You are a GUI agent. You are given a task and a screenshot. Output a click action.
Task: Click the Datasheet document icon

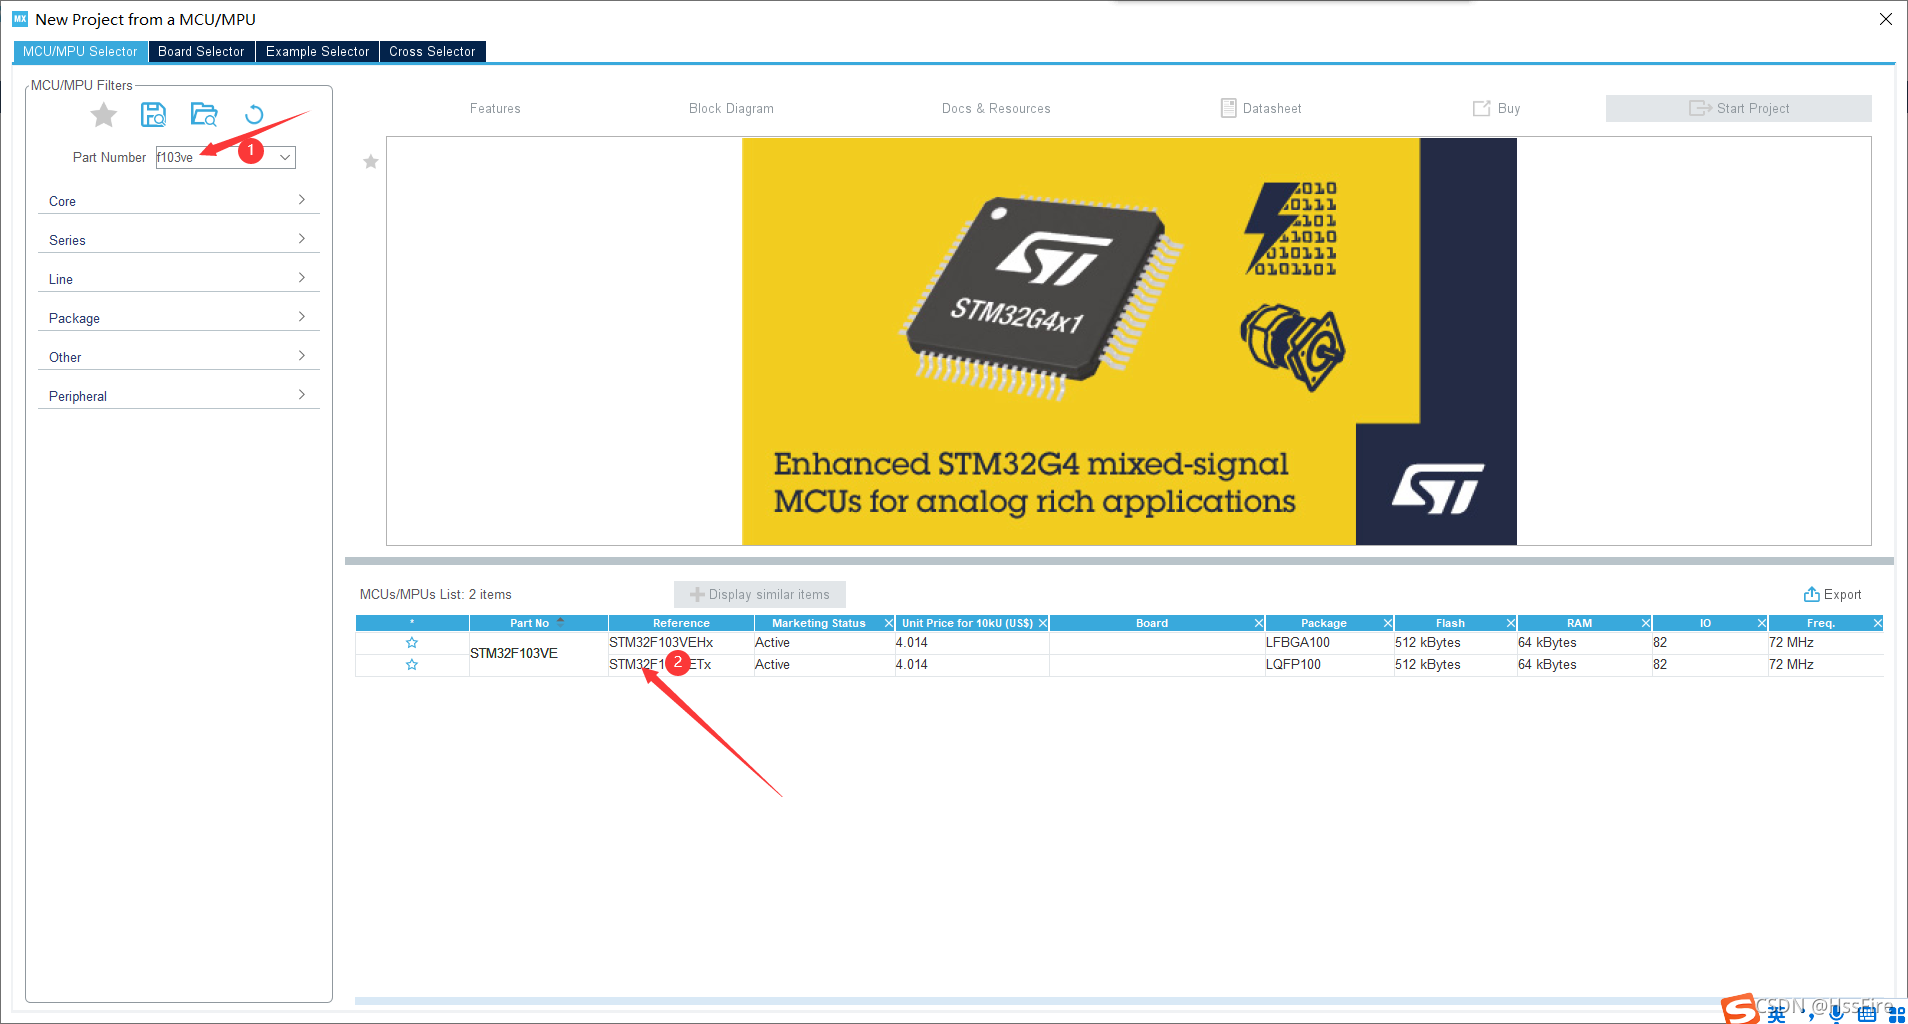(x=1228, y=108)
